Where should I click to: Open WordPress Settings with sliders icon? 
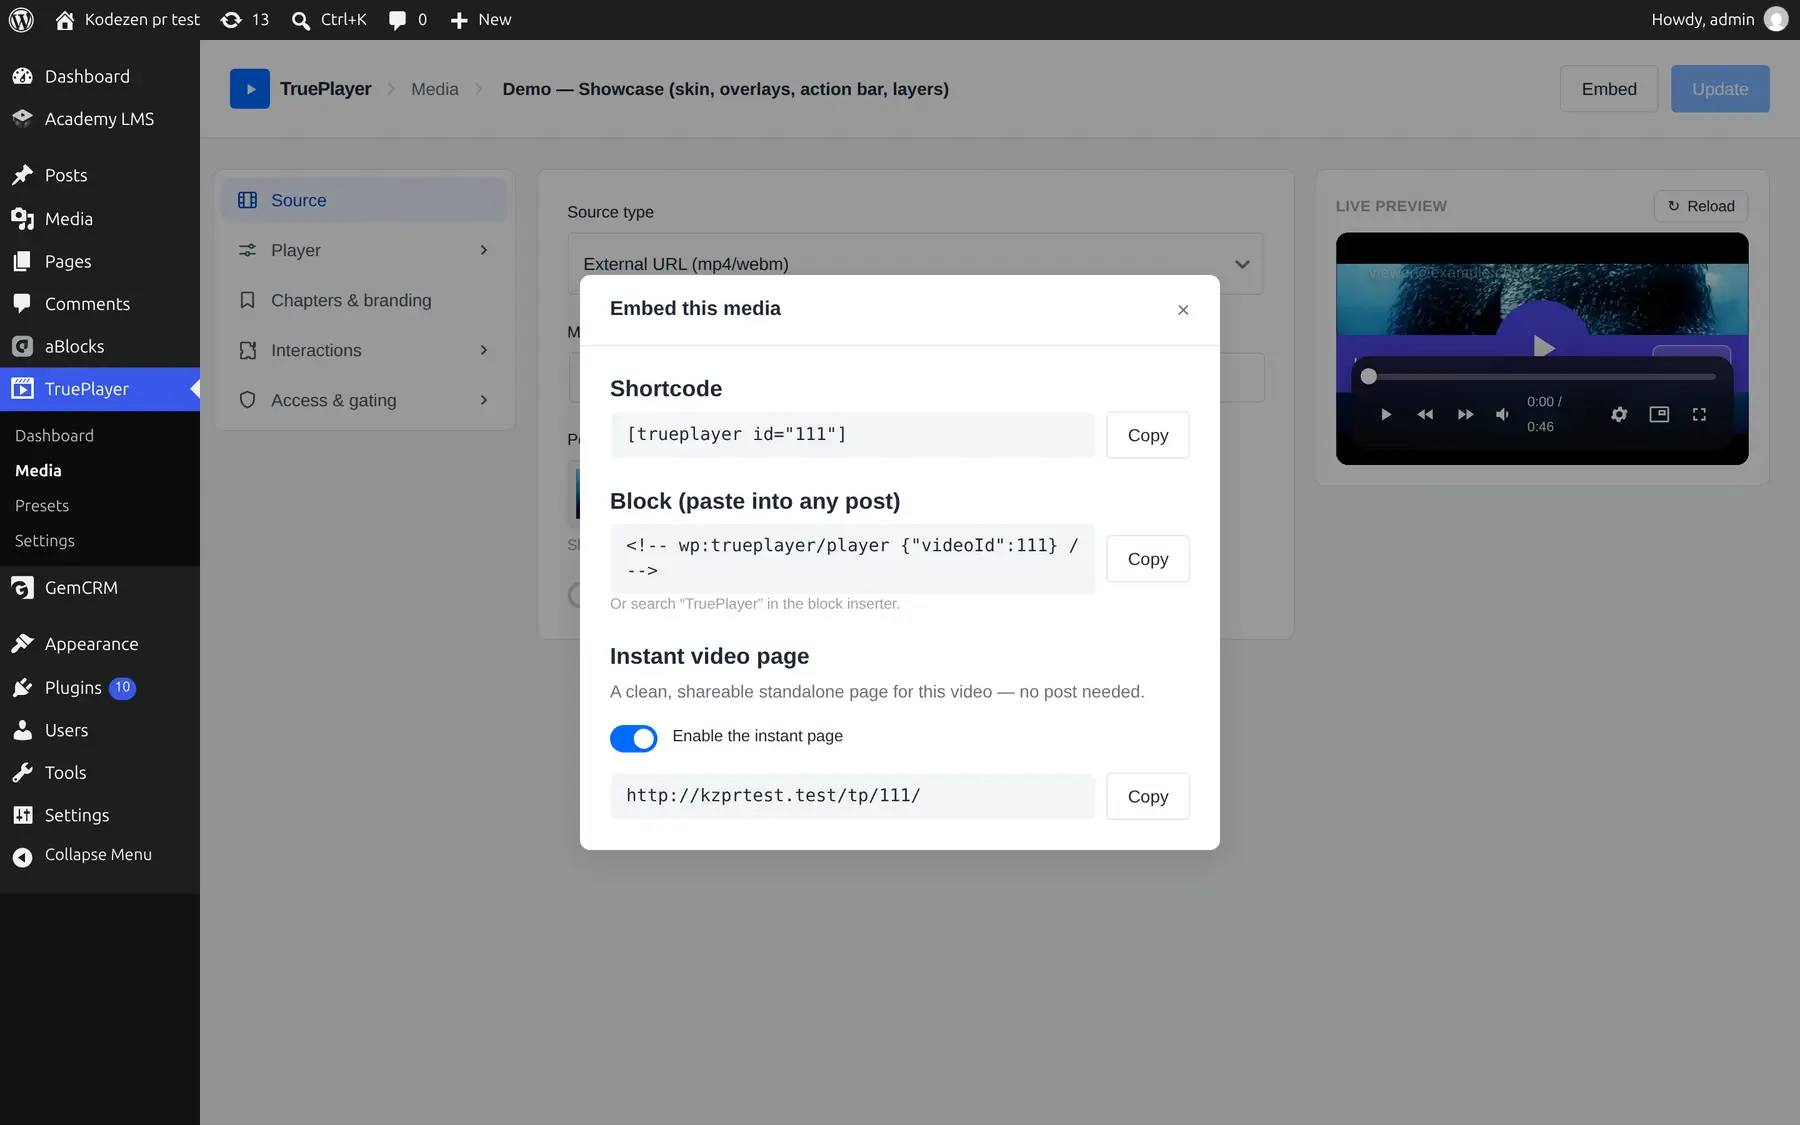click(x=100, y=816)
